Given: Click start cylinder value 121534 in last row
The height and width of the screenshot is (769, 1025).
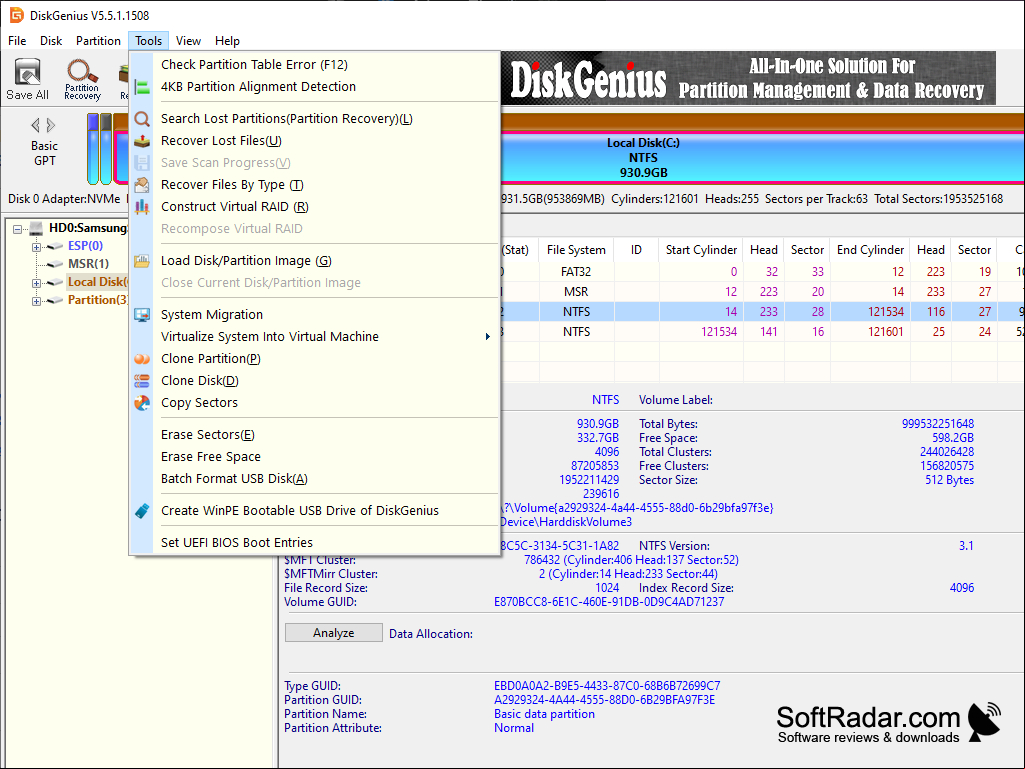Looking at the screenshot, I should 719,332.
